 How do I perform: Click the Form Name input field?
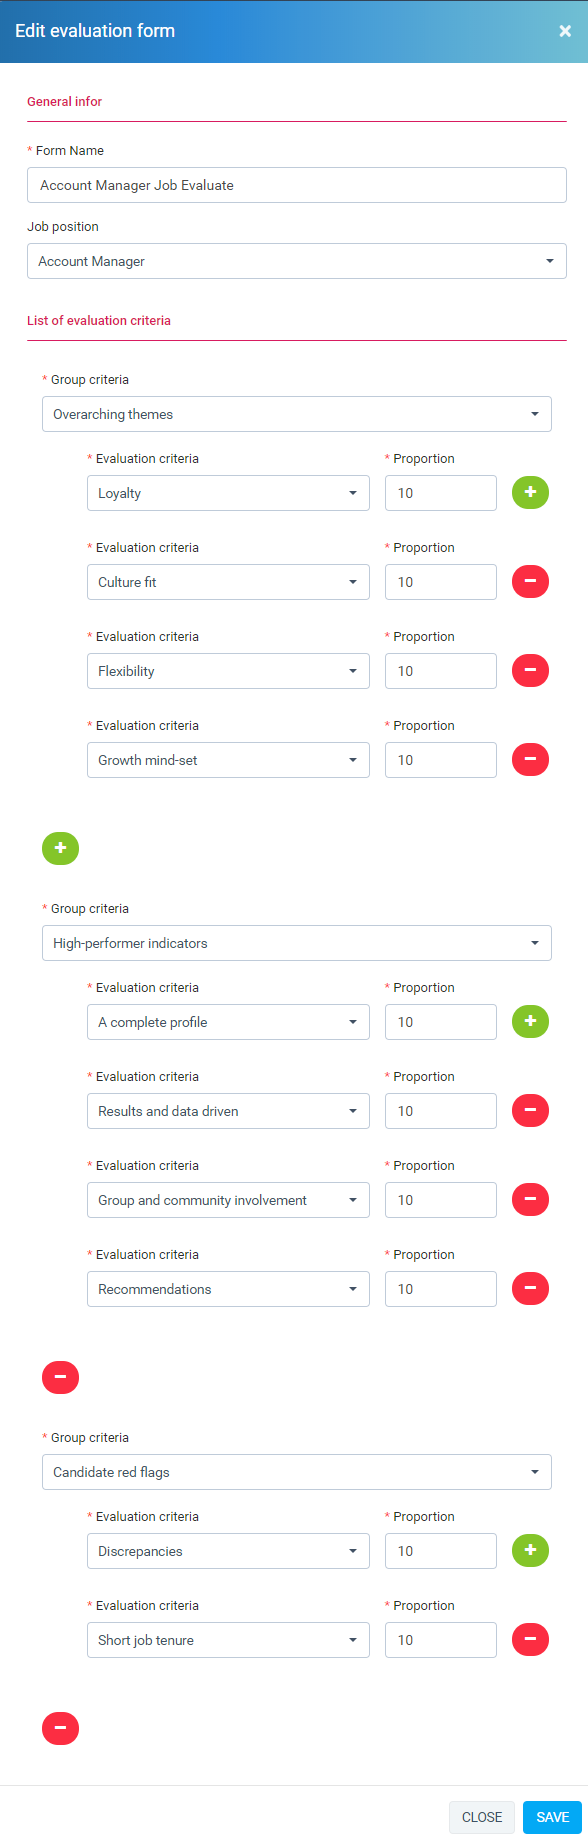(x=297, y=184)
